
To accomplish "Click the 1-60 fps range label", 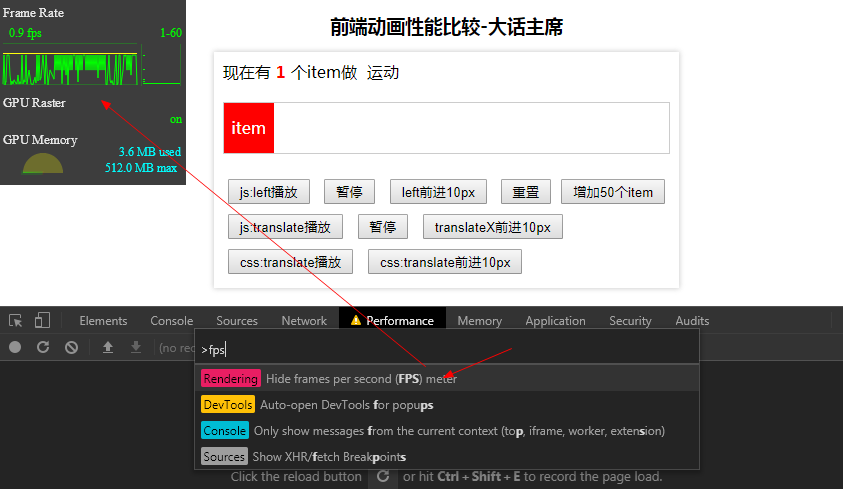I will [171, 33].
